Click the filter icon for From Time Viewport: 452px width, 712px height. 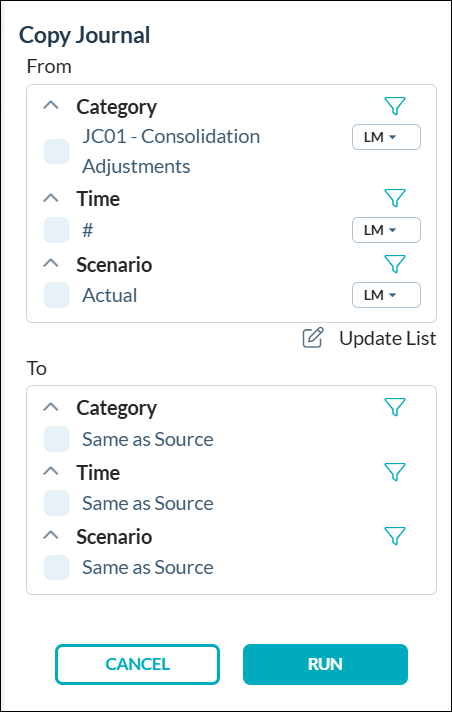(395, 198)
